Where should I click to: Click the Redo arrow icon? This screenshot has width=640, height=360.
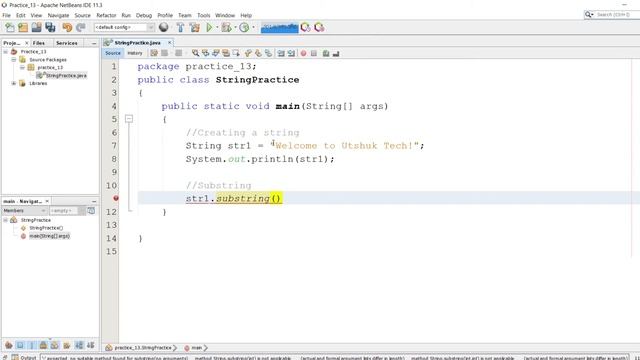tap(80, 27)
